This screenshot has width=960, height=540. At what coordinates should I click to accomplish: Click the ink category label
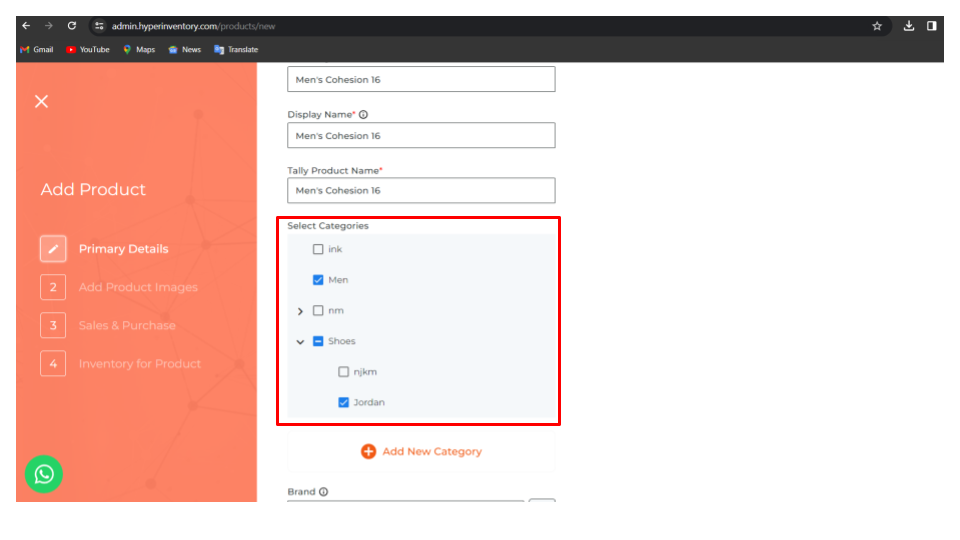335,249
